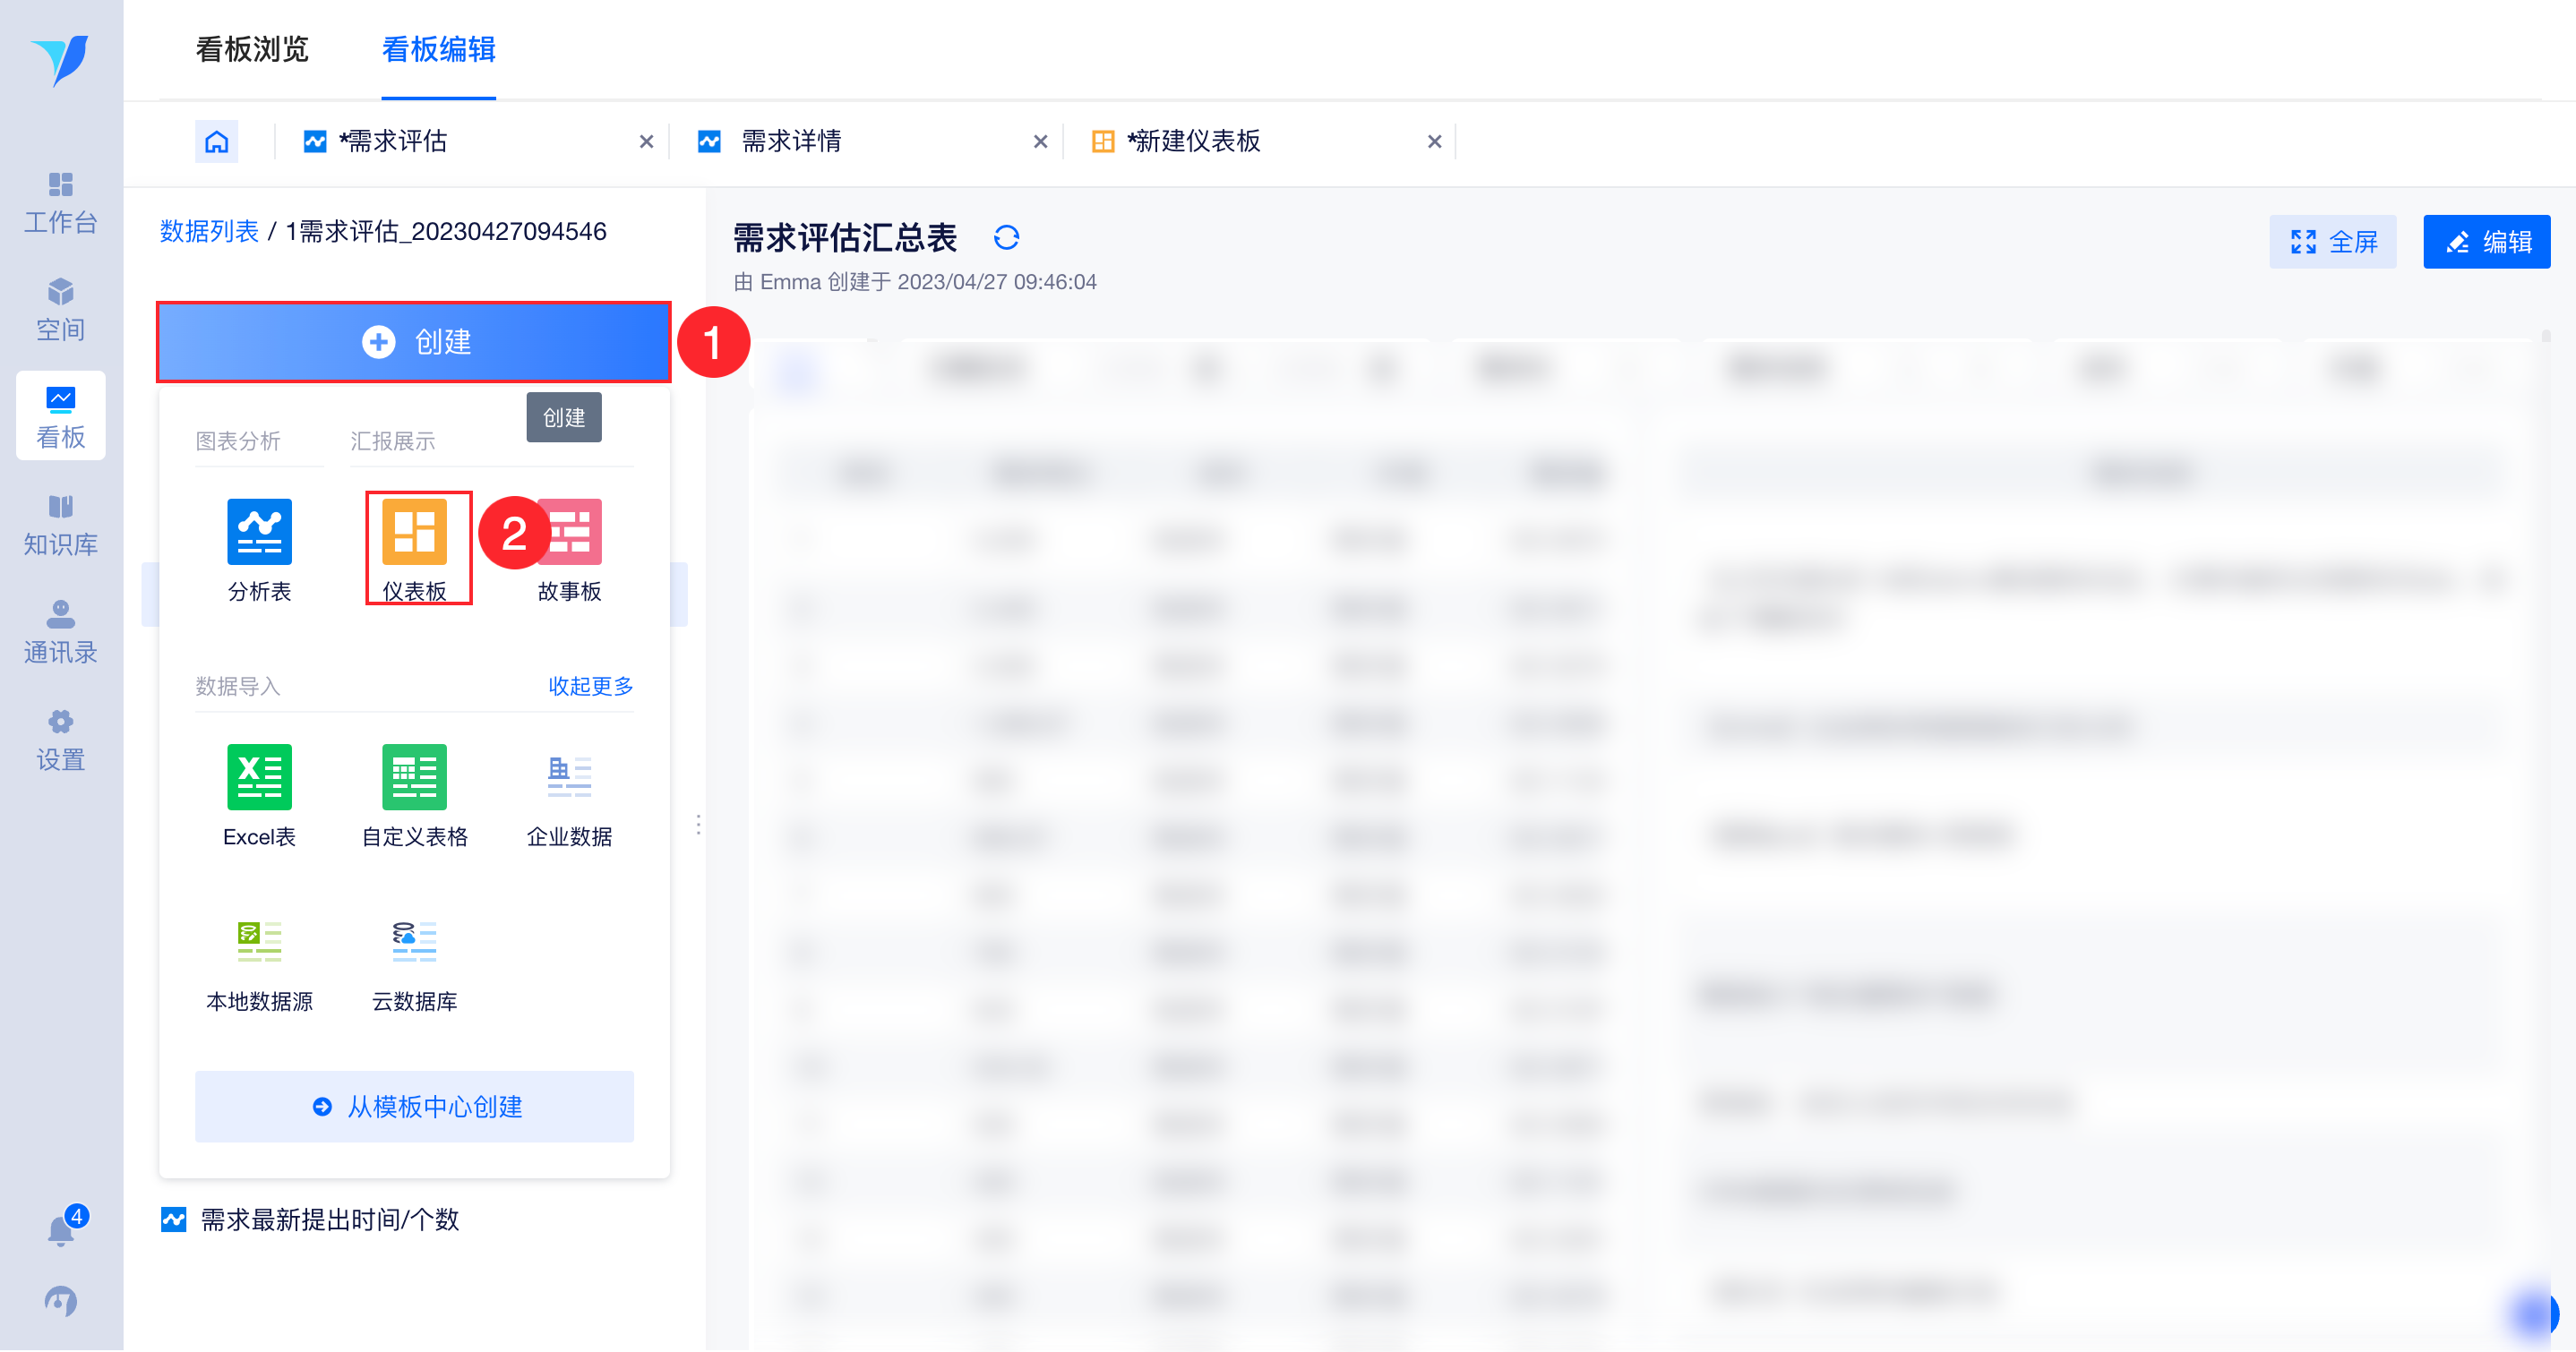This screenshot has width=2576, height=1352.
Task: Select the 仪表板 dashboard icon
Action: [x=414, y=532]
